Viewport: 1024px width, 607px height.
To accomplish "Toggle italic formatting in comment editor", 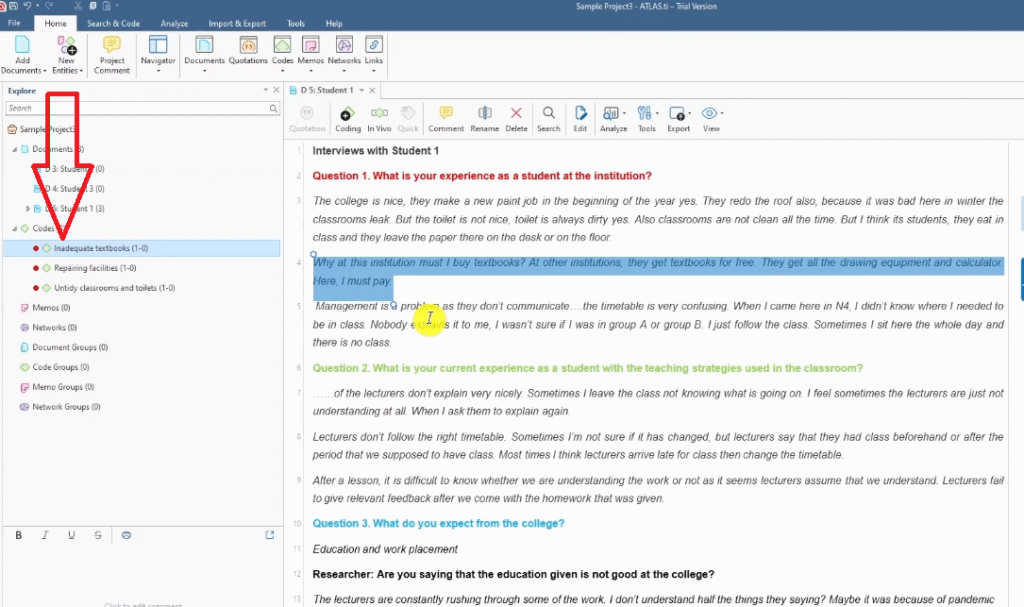I will click(45, 535).
